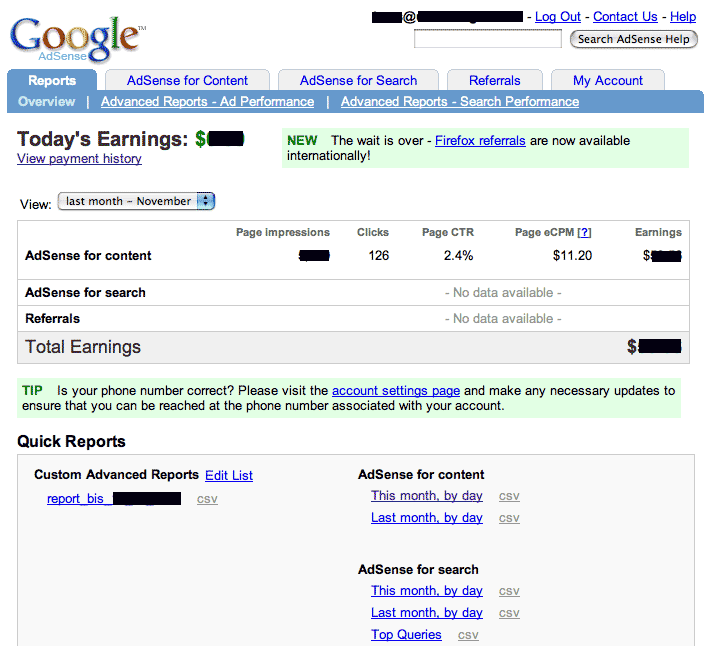Download csv for report_bis report
Viewport: 709px width, 646px height.
[207, 499]
